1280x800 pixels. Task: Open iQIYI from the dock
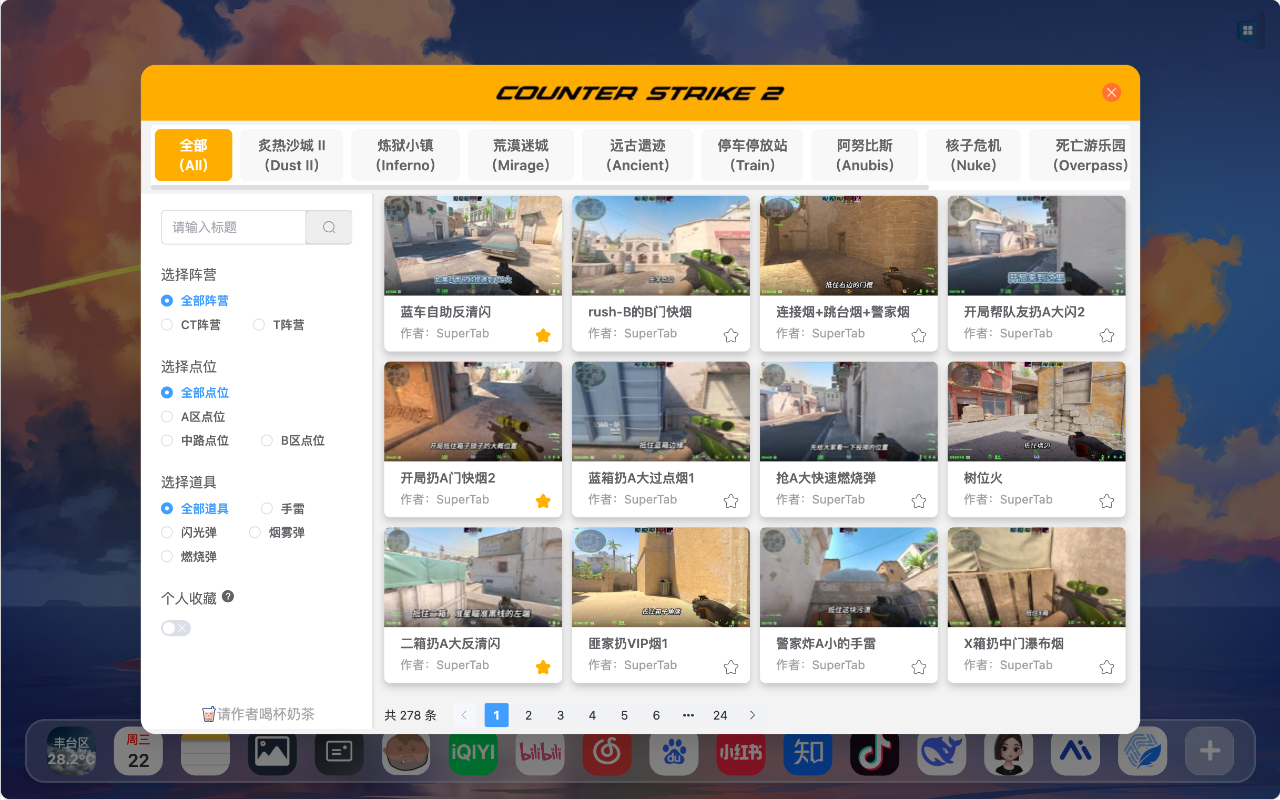[473, 751]
